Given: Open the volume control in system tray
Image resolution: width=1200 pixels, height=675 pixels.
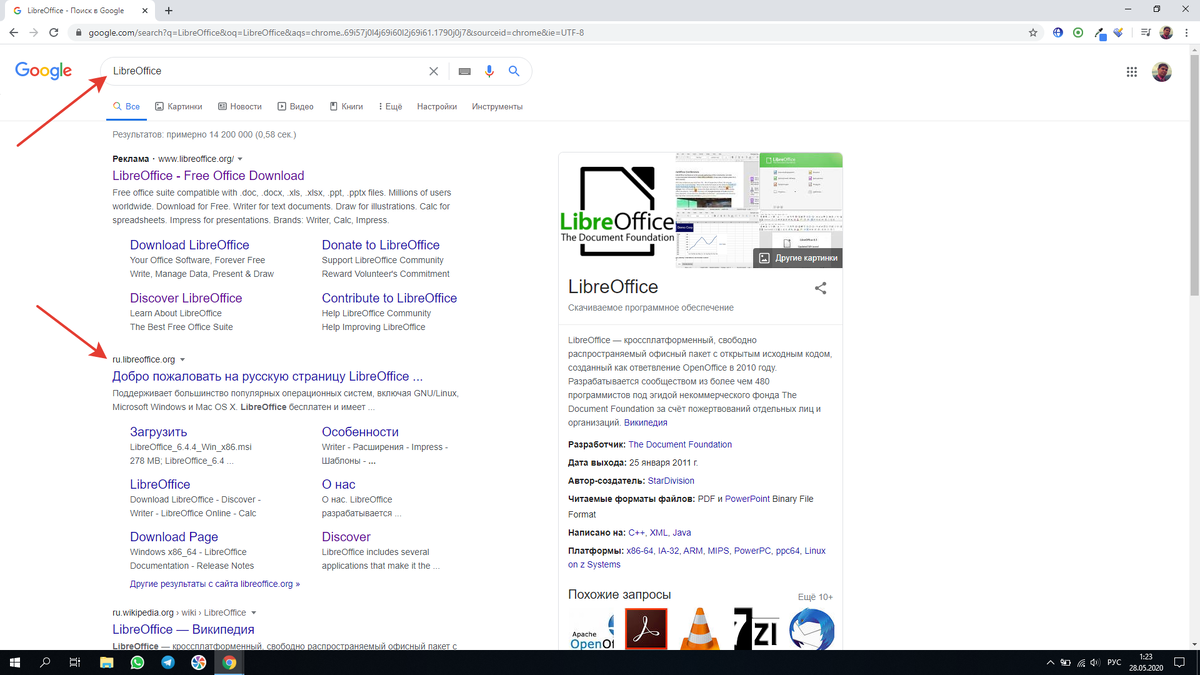Looking at the screenshot, I should [x=1095, y=662].
